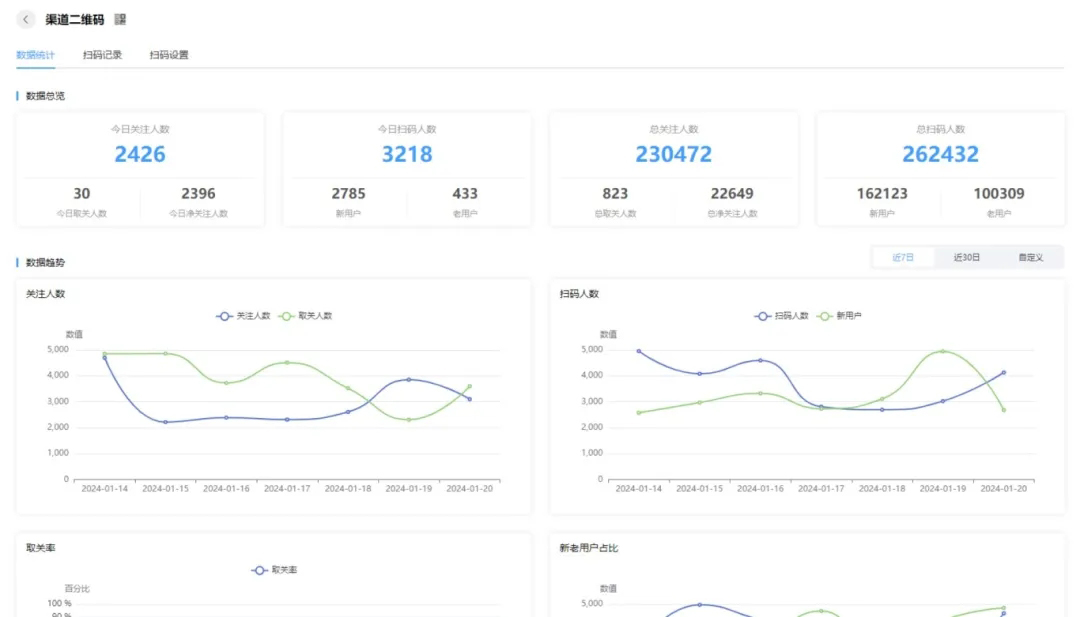The image size is (1080, 617).
Task: Click the total new-user count 162123
Action: coord(882,194)
